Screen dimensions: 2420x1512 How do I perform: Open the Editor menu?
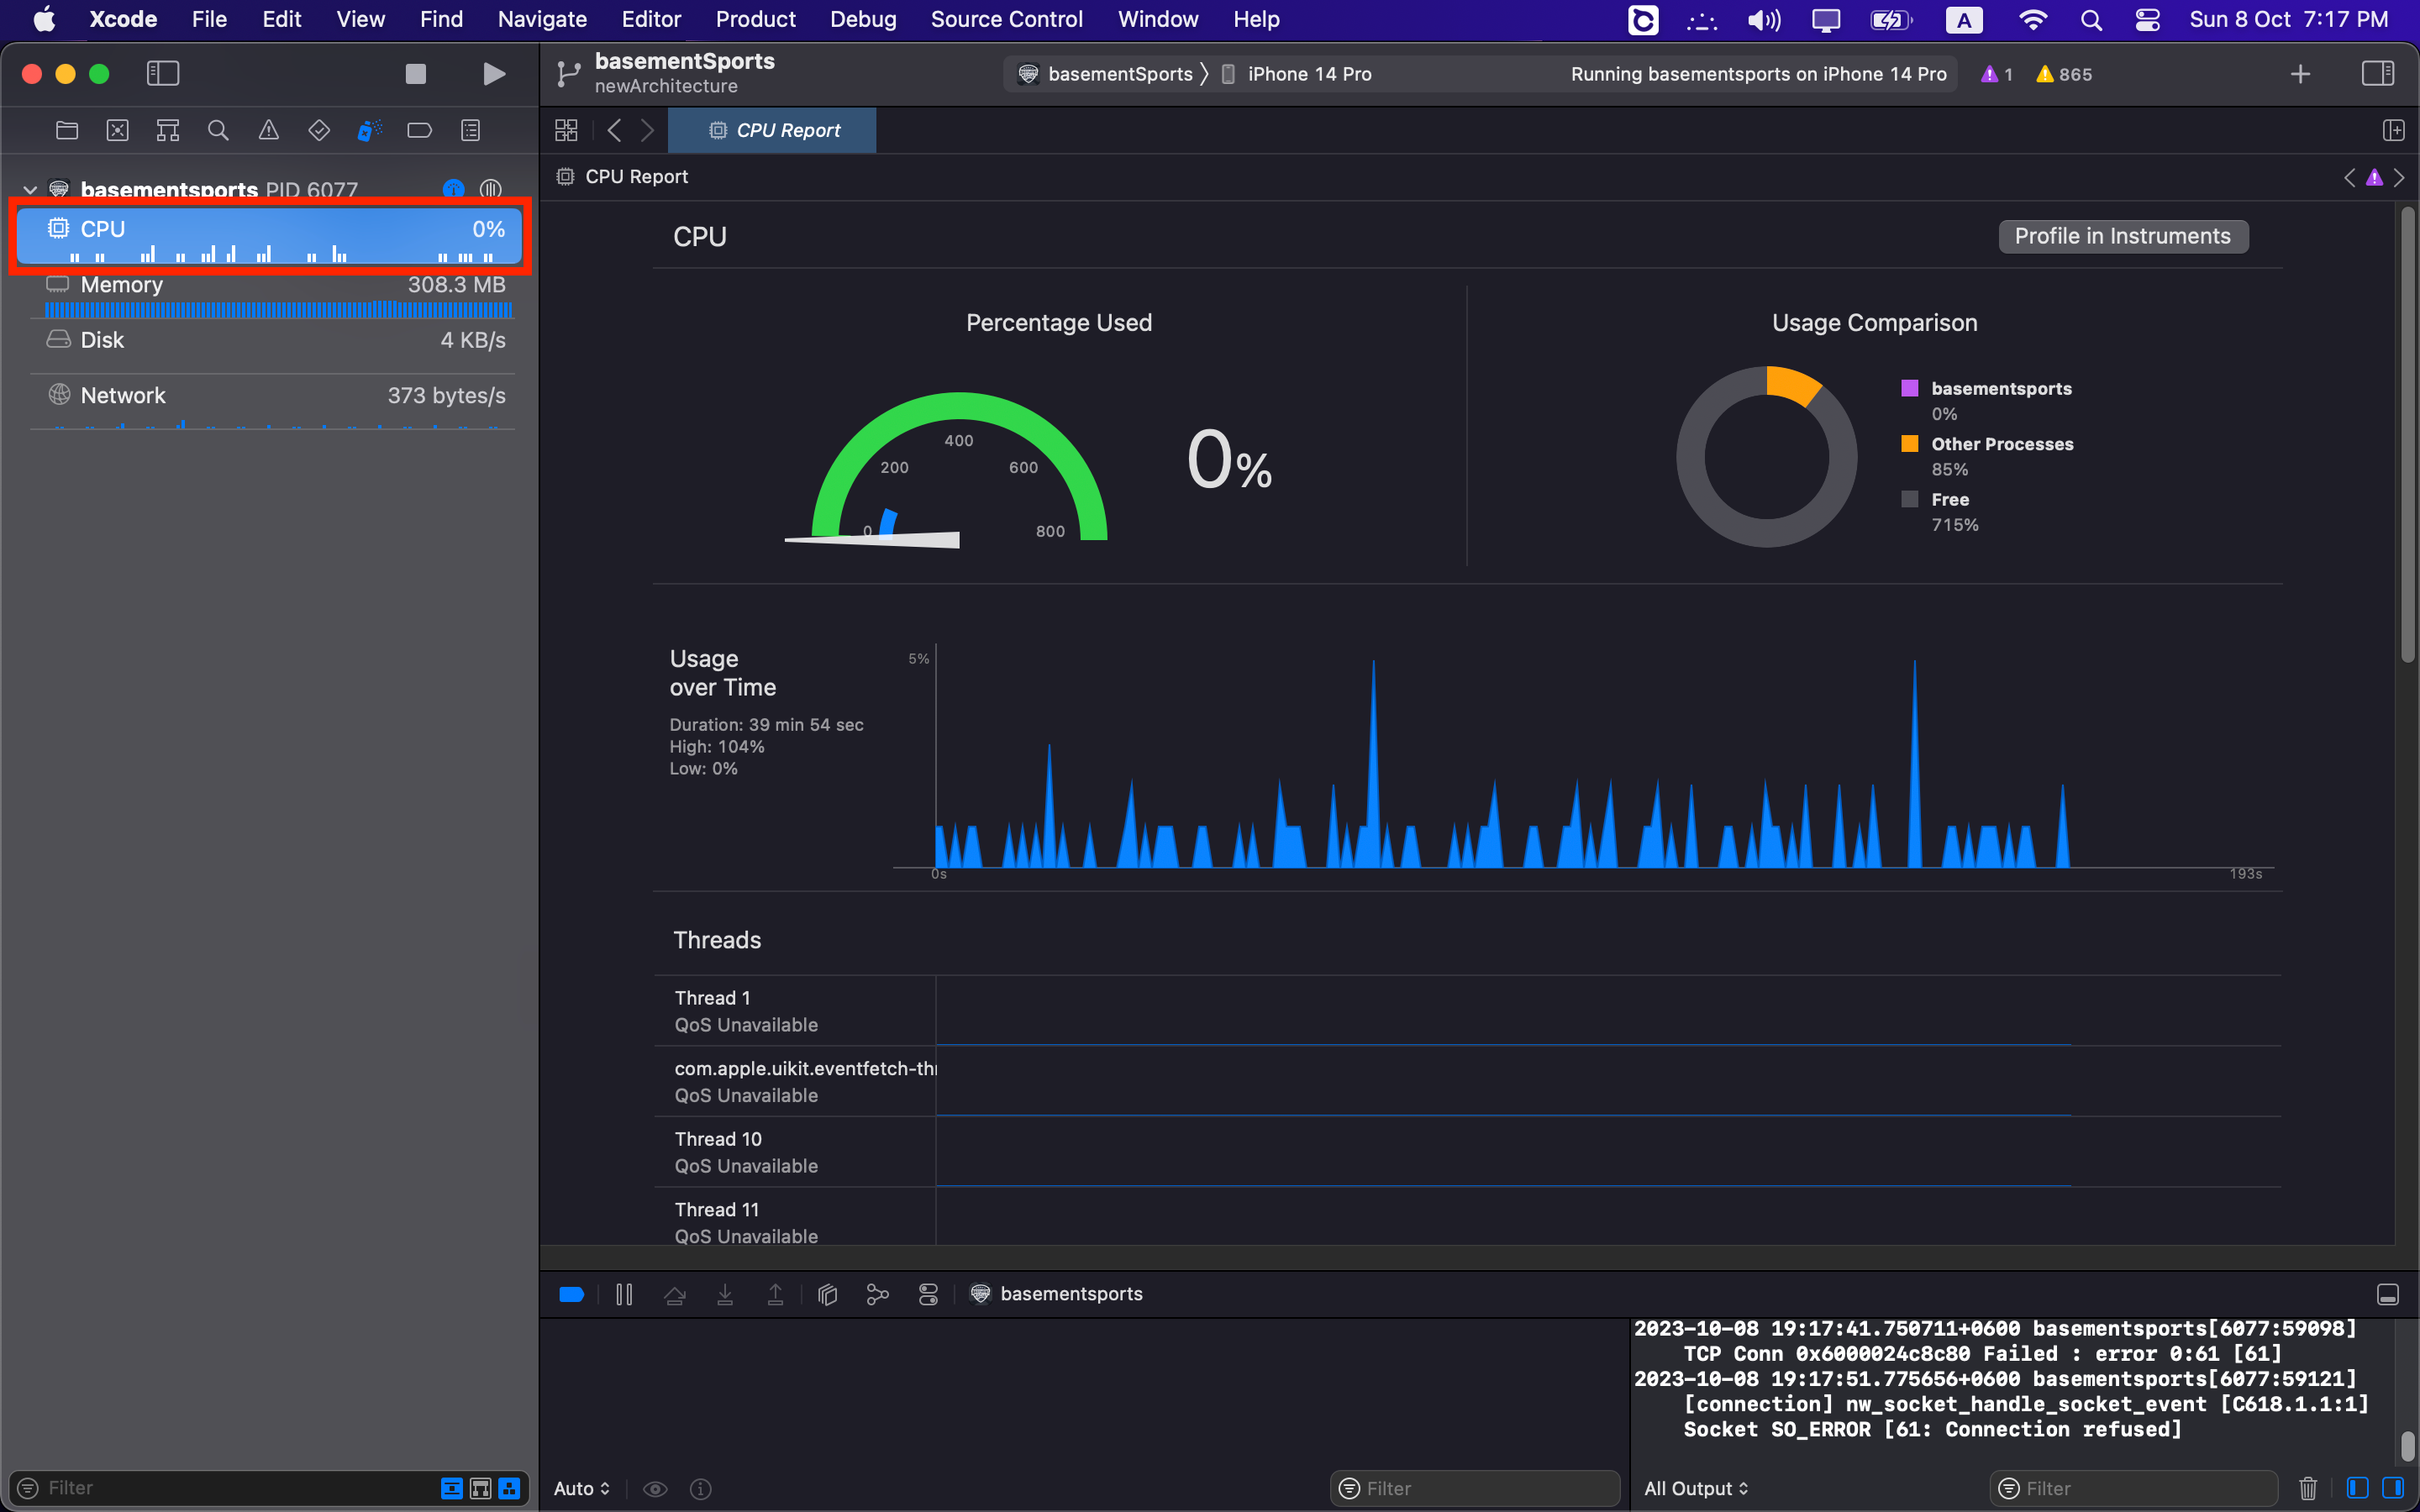[651, 19]
